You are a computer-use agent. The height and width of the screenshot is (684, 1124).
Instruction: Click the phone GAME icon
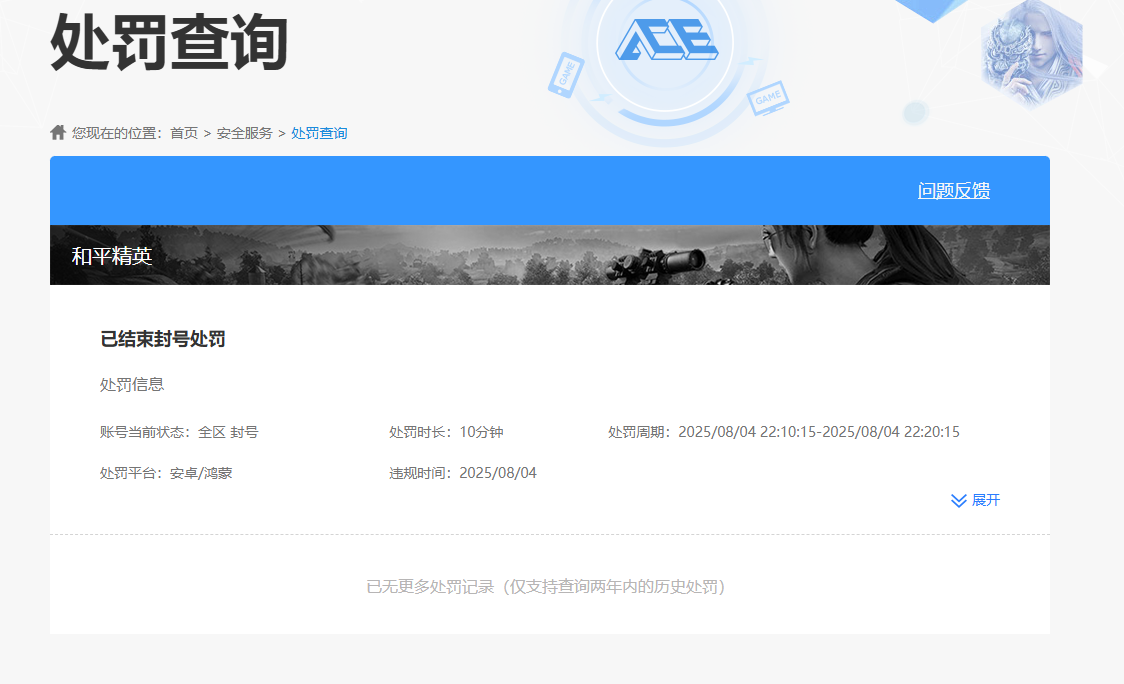pos(565,74)
